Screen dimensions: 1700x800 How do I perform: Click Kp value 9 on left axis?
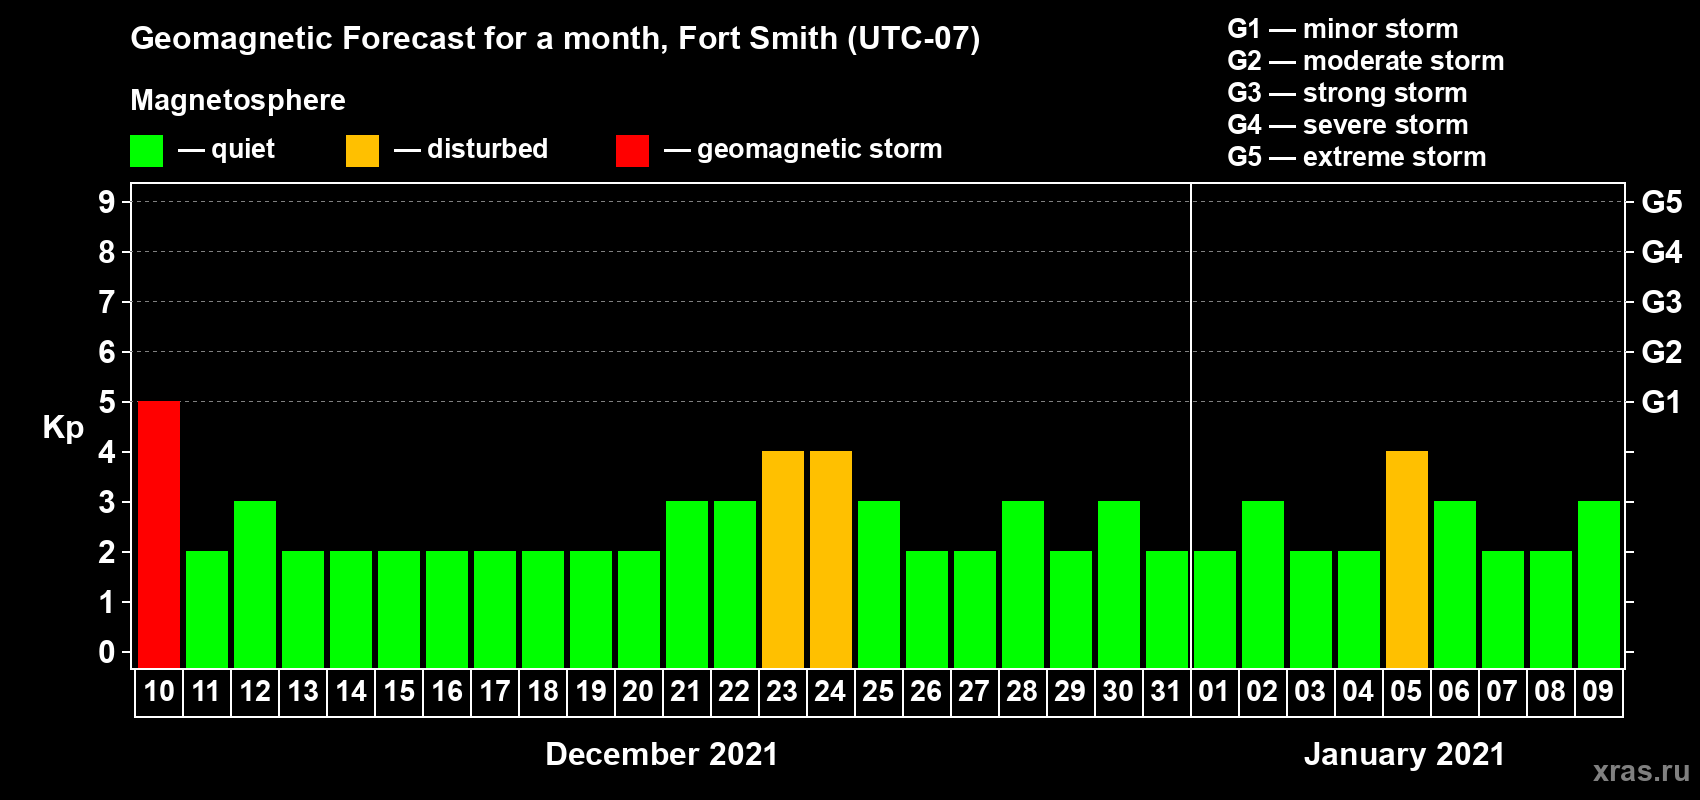click(107, 202)
